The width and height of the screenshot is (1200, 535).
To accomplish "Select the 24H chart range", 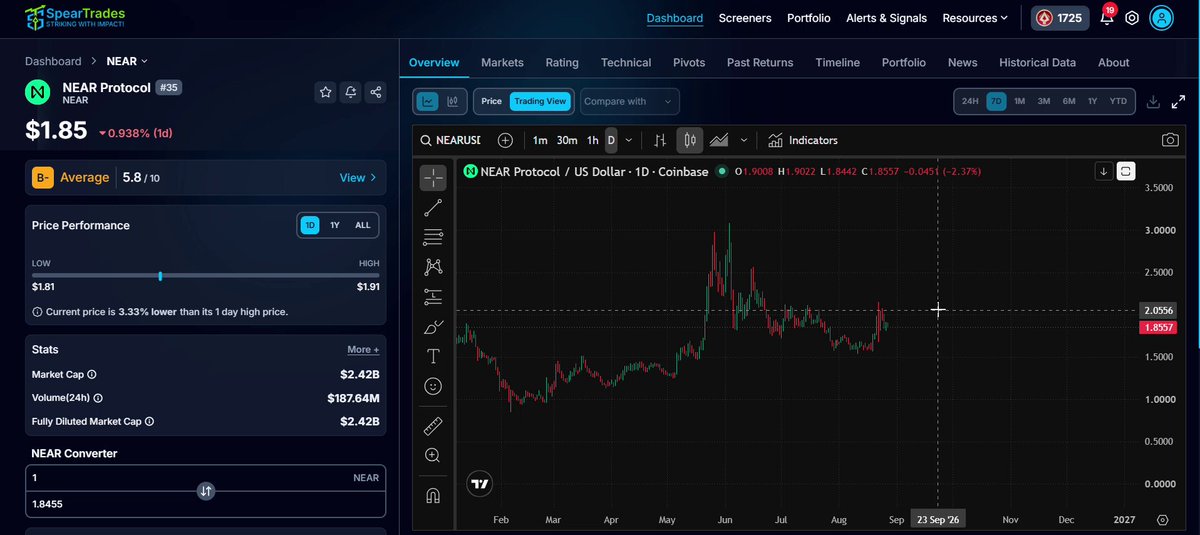I will click(970, 101).
